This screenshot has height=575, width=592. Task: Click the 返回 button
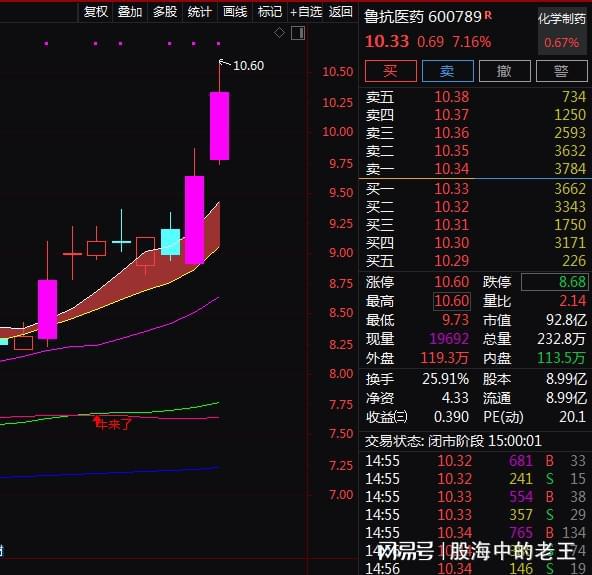(x=341, y=12)
